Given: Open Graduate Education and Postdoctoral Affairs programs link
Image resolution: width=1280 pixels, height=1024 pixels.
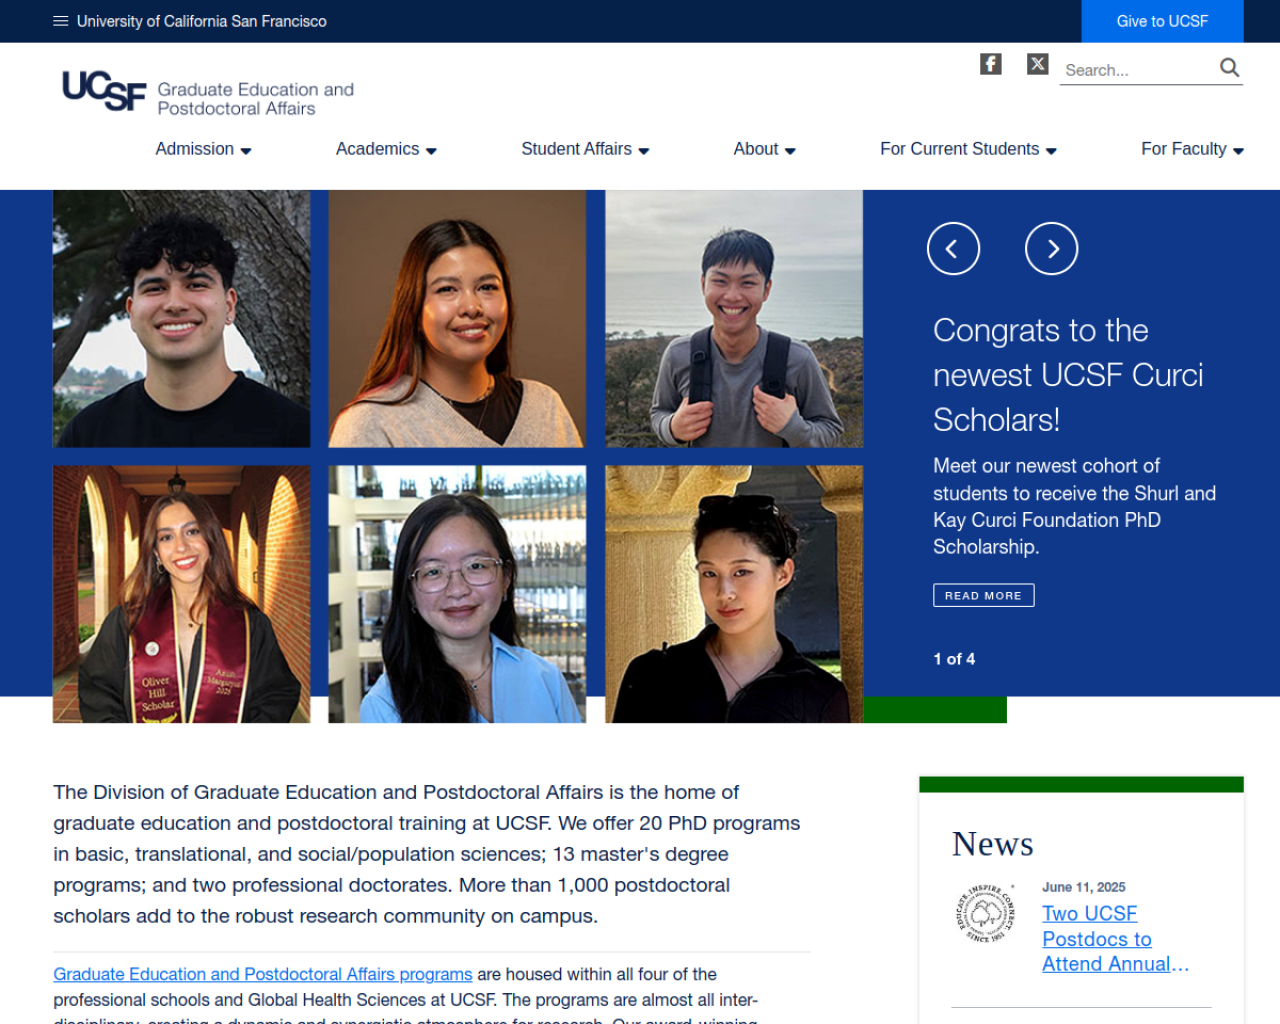Looking at the screenshot, I should click(x=262, y=974).
